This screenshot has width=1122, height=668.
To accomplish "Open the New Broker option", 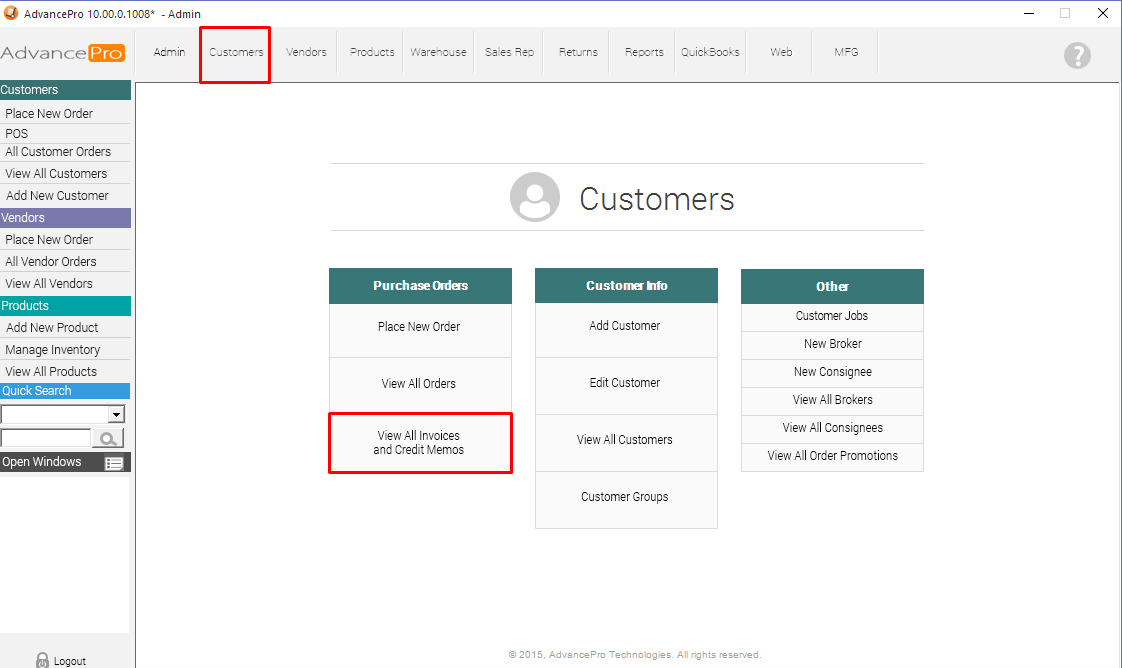I will (x=832, y=344).
